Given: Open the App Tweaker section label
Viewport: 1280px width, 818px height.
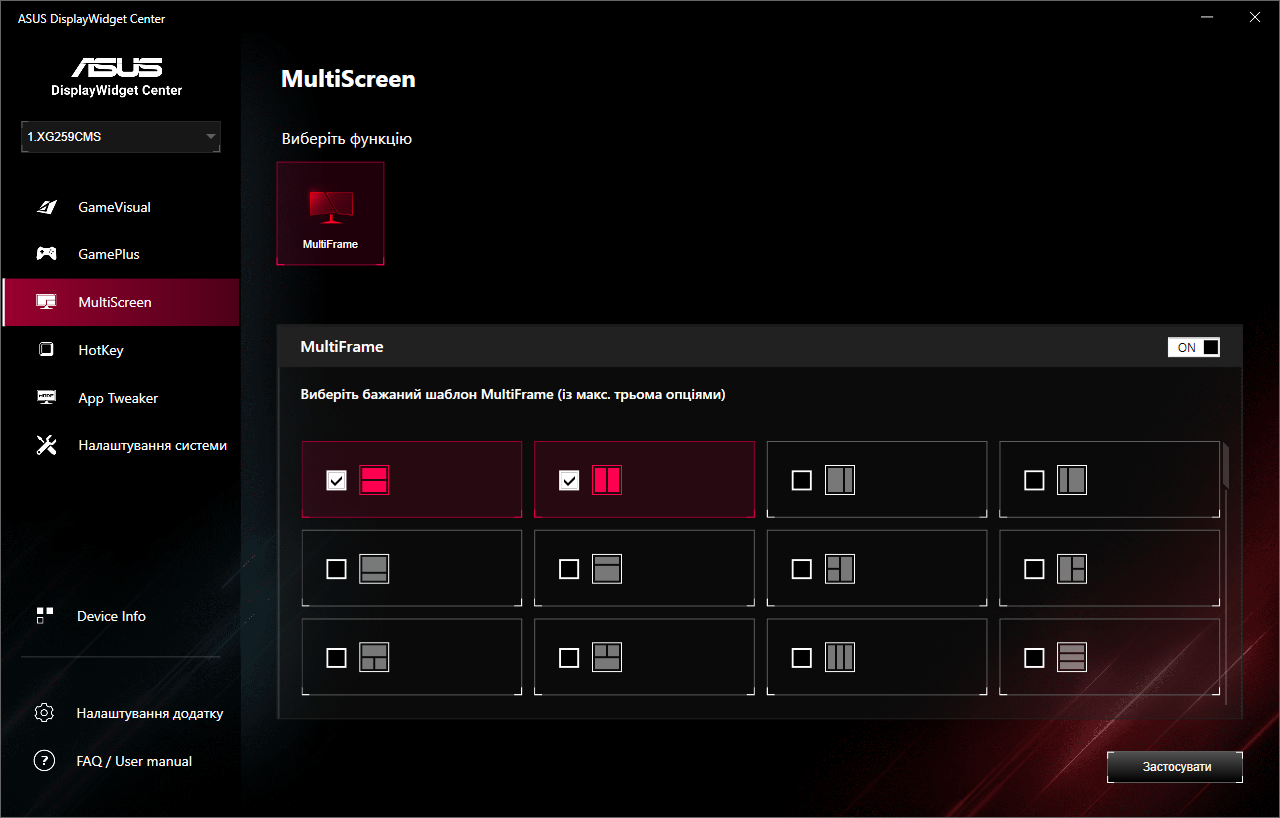Looking at the screenshot, I should pos(118,398).
